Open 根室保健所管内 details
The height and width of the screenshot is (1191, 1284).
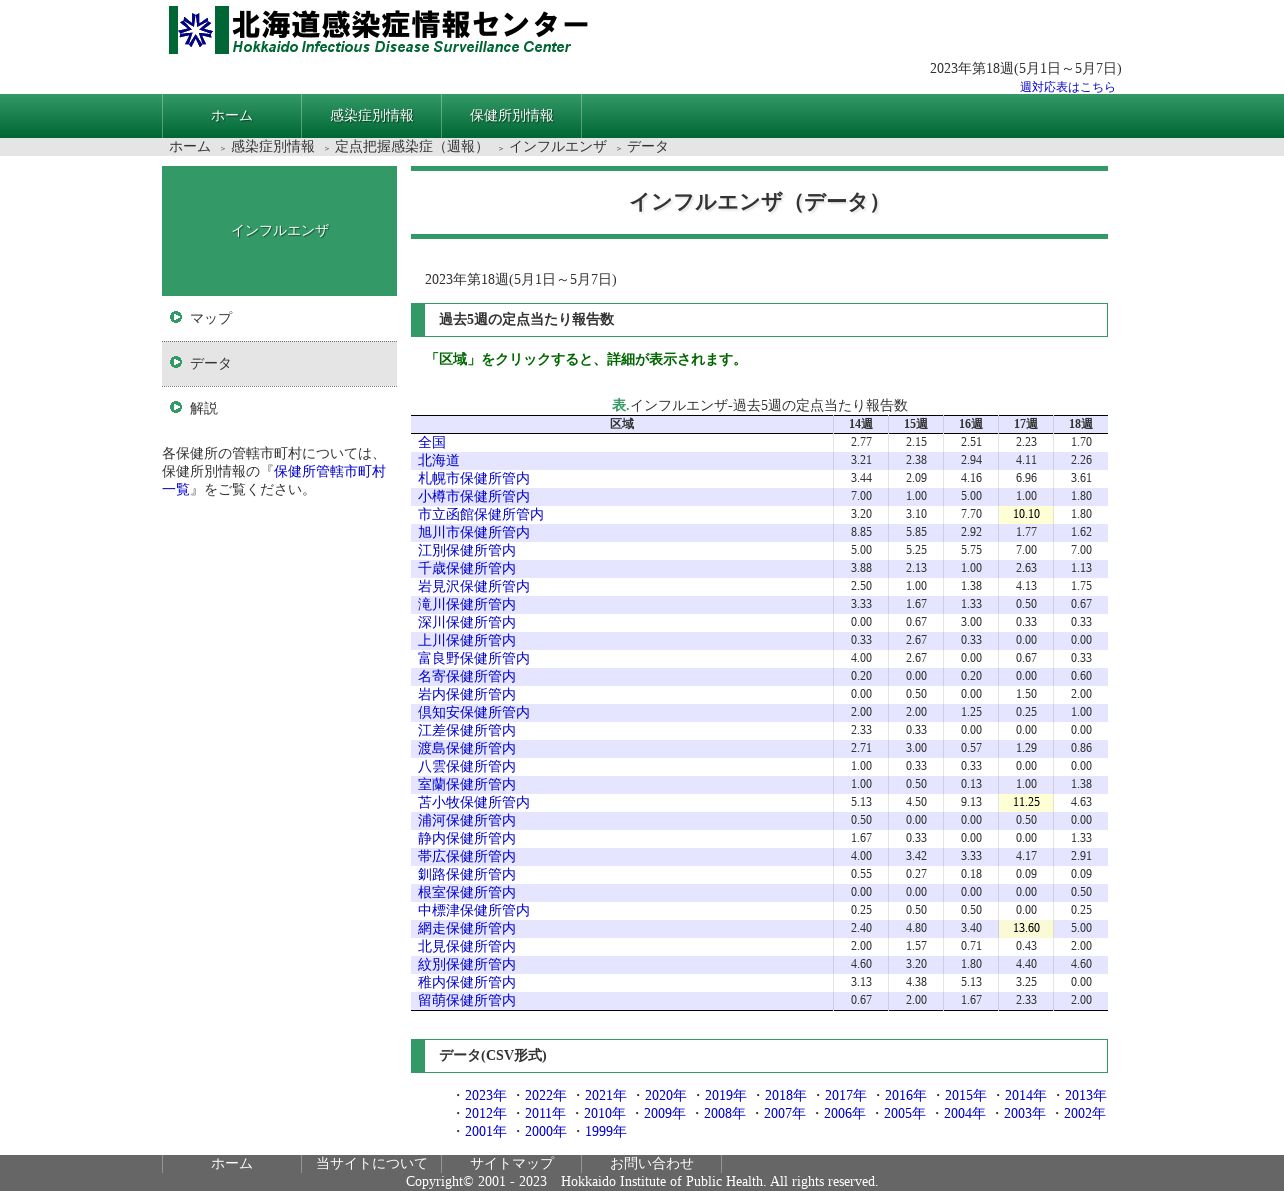click(x=467, y=892)
